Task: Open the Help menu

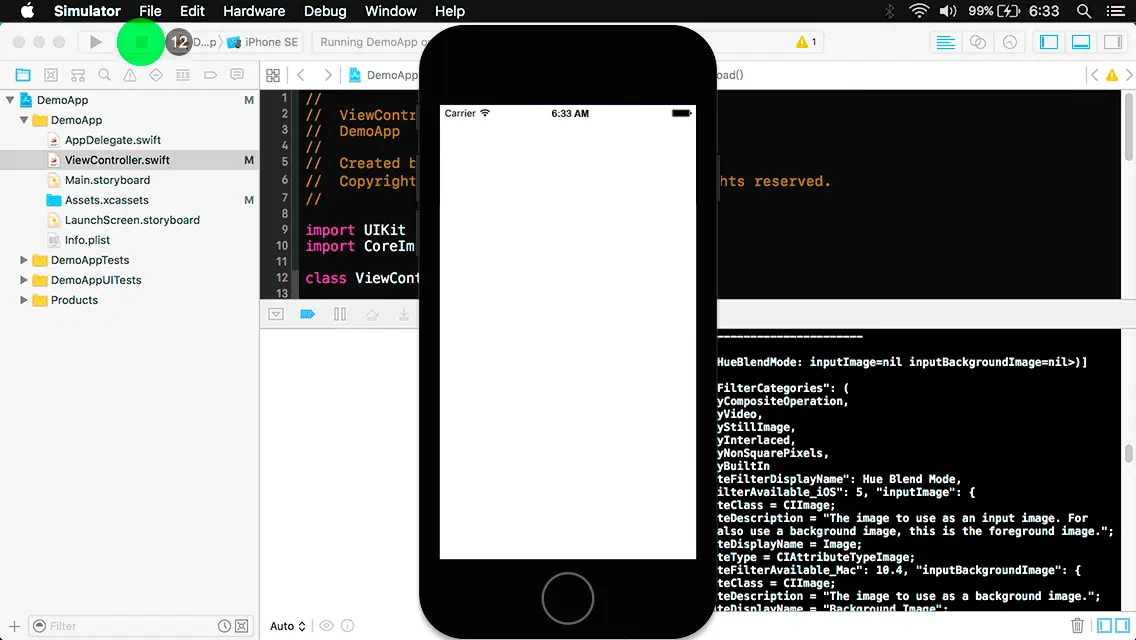Action: [449, 11]
